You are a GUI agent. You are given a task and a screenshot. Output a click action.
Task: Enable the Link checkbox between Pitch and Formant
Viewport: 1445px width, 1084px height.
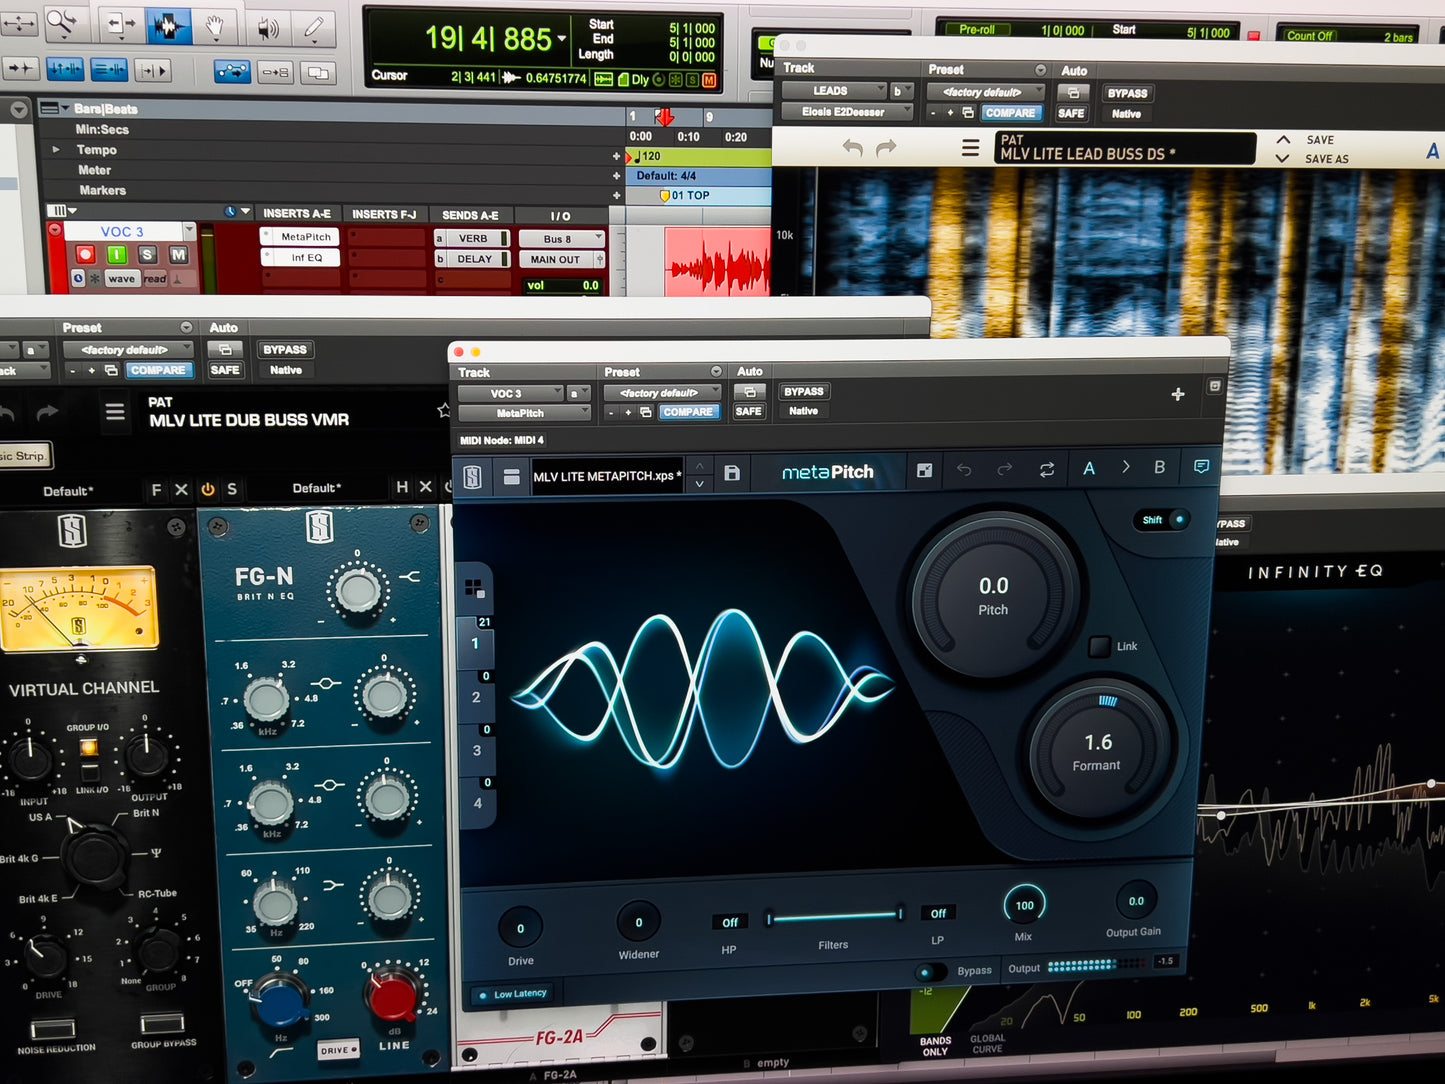coord(1099,646)
